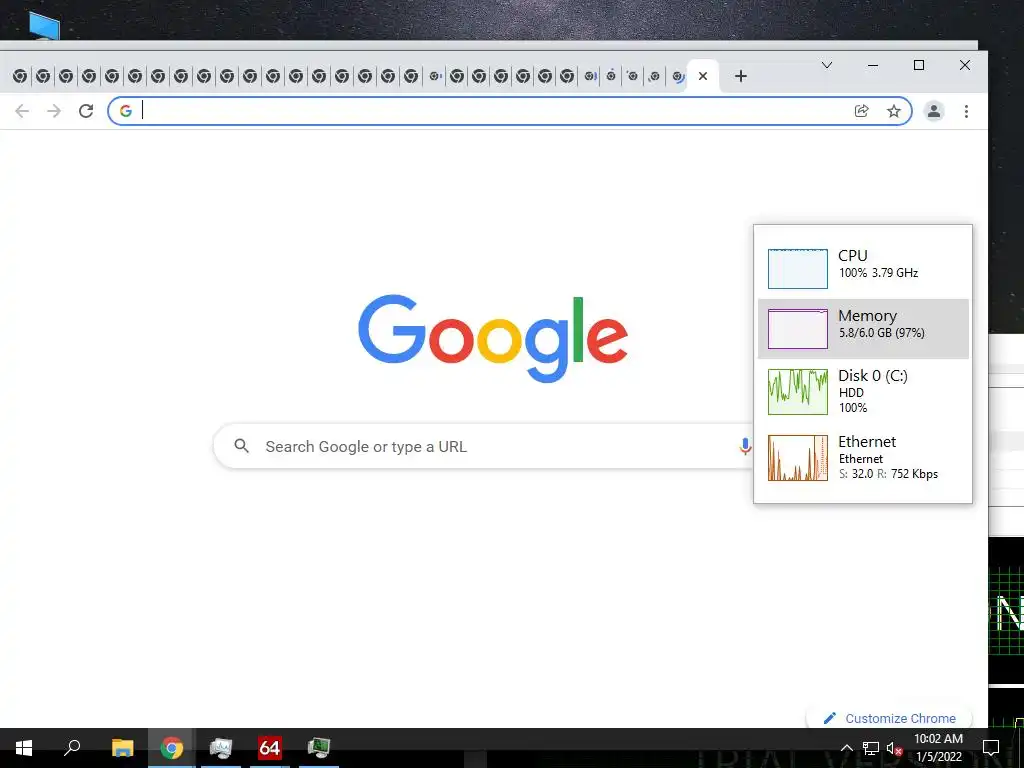1024x768 pixels.
Task: Click 'S: 32.0 R: 752 Kbps' text
Action: pos(888,474)
